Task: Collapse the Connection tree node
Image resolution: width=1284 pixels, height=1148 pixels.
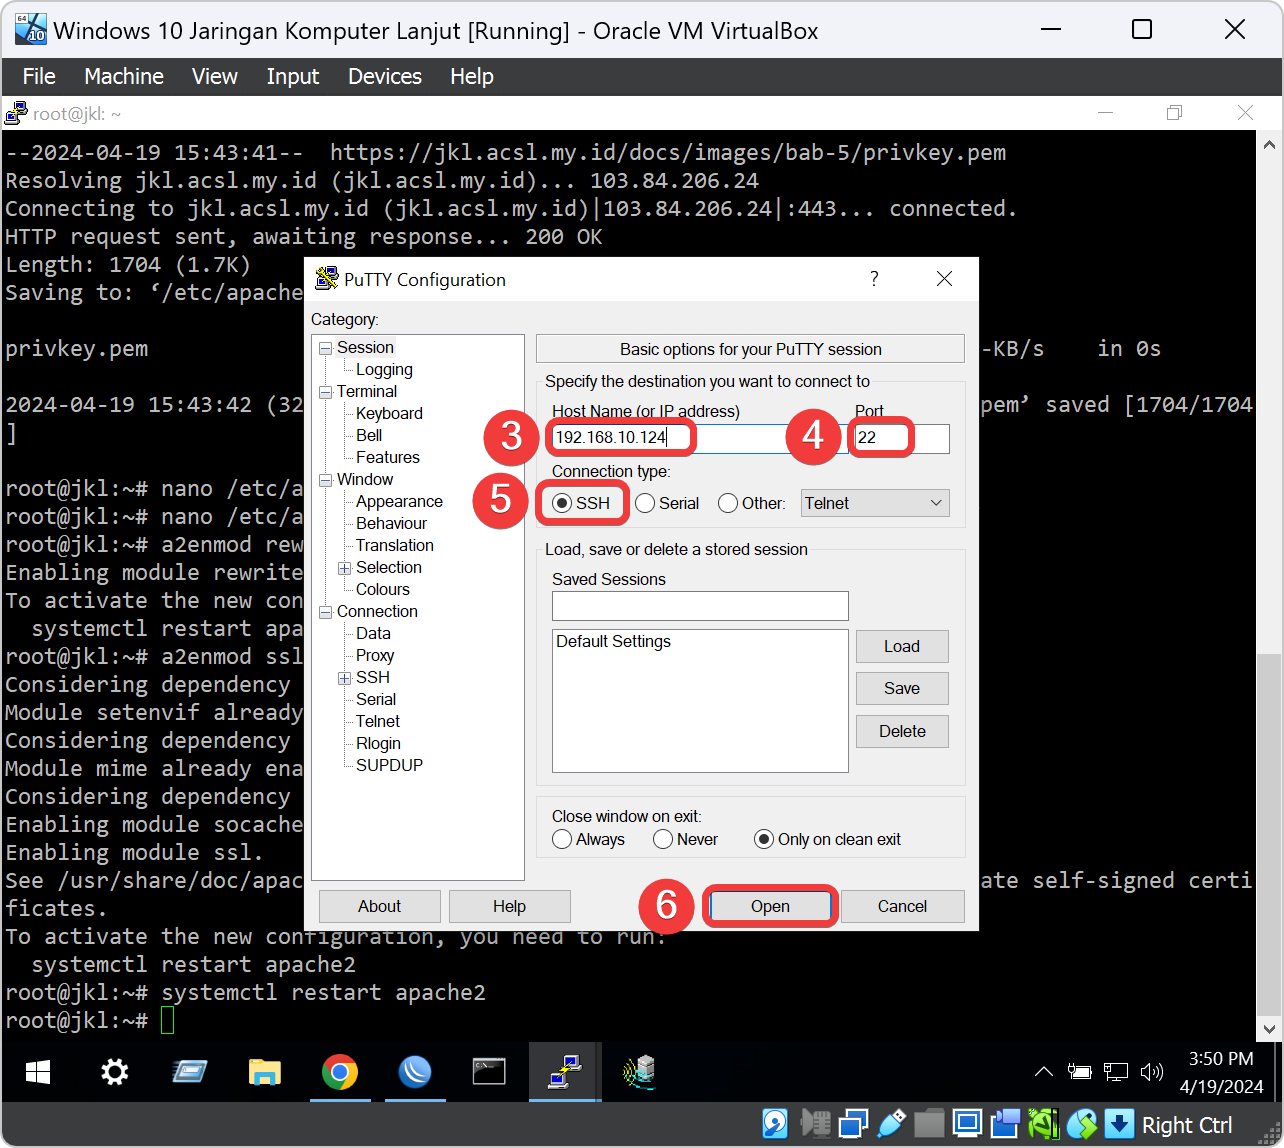Action: point(325,612)
